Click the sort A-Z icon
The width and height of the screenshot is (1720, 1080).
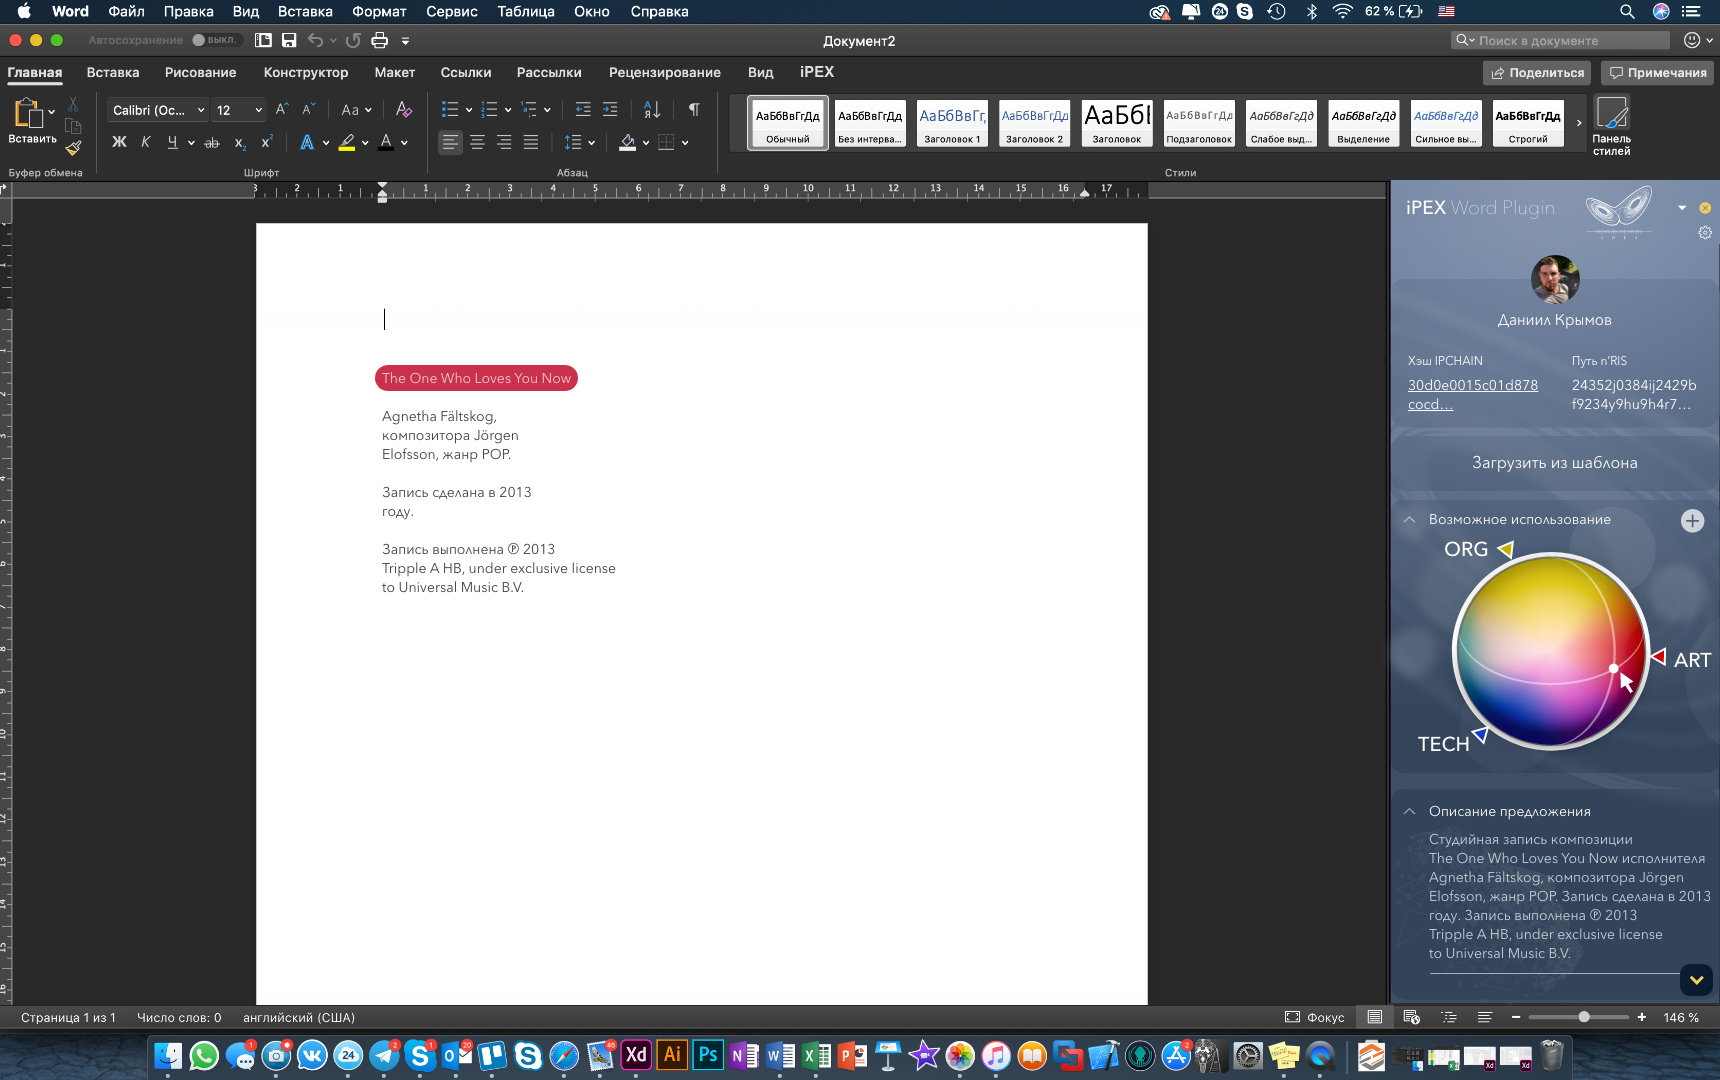(652, 109)
